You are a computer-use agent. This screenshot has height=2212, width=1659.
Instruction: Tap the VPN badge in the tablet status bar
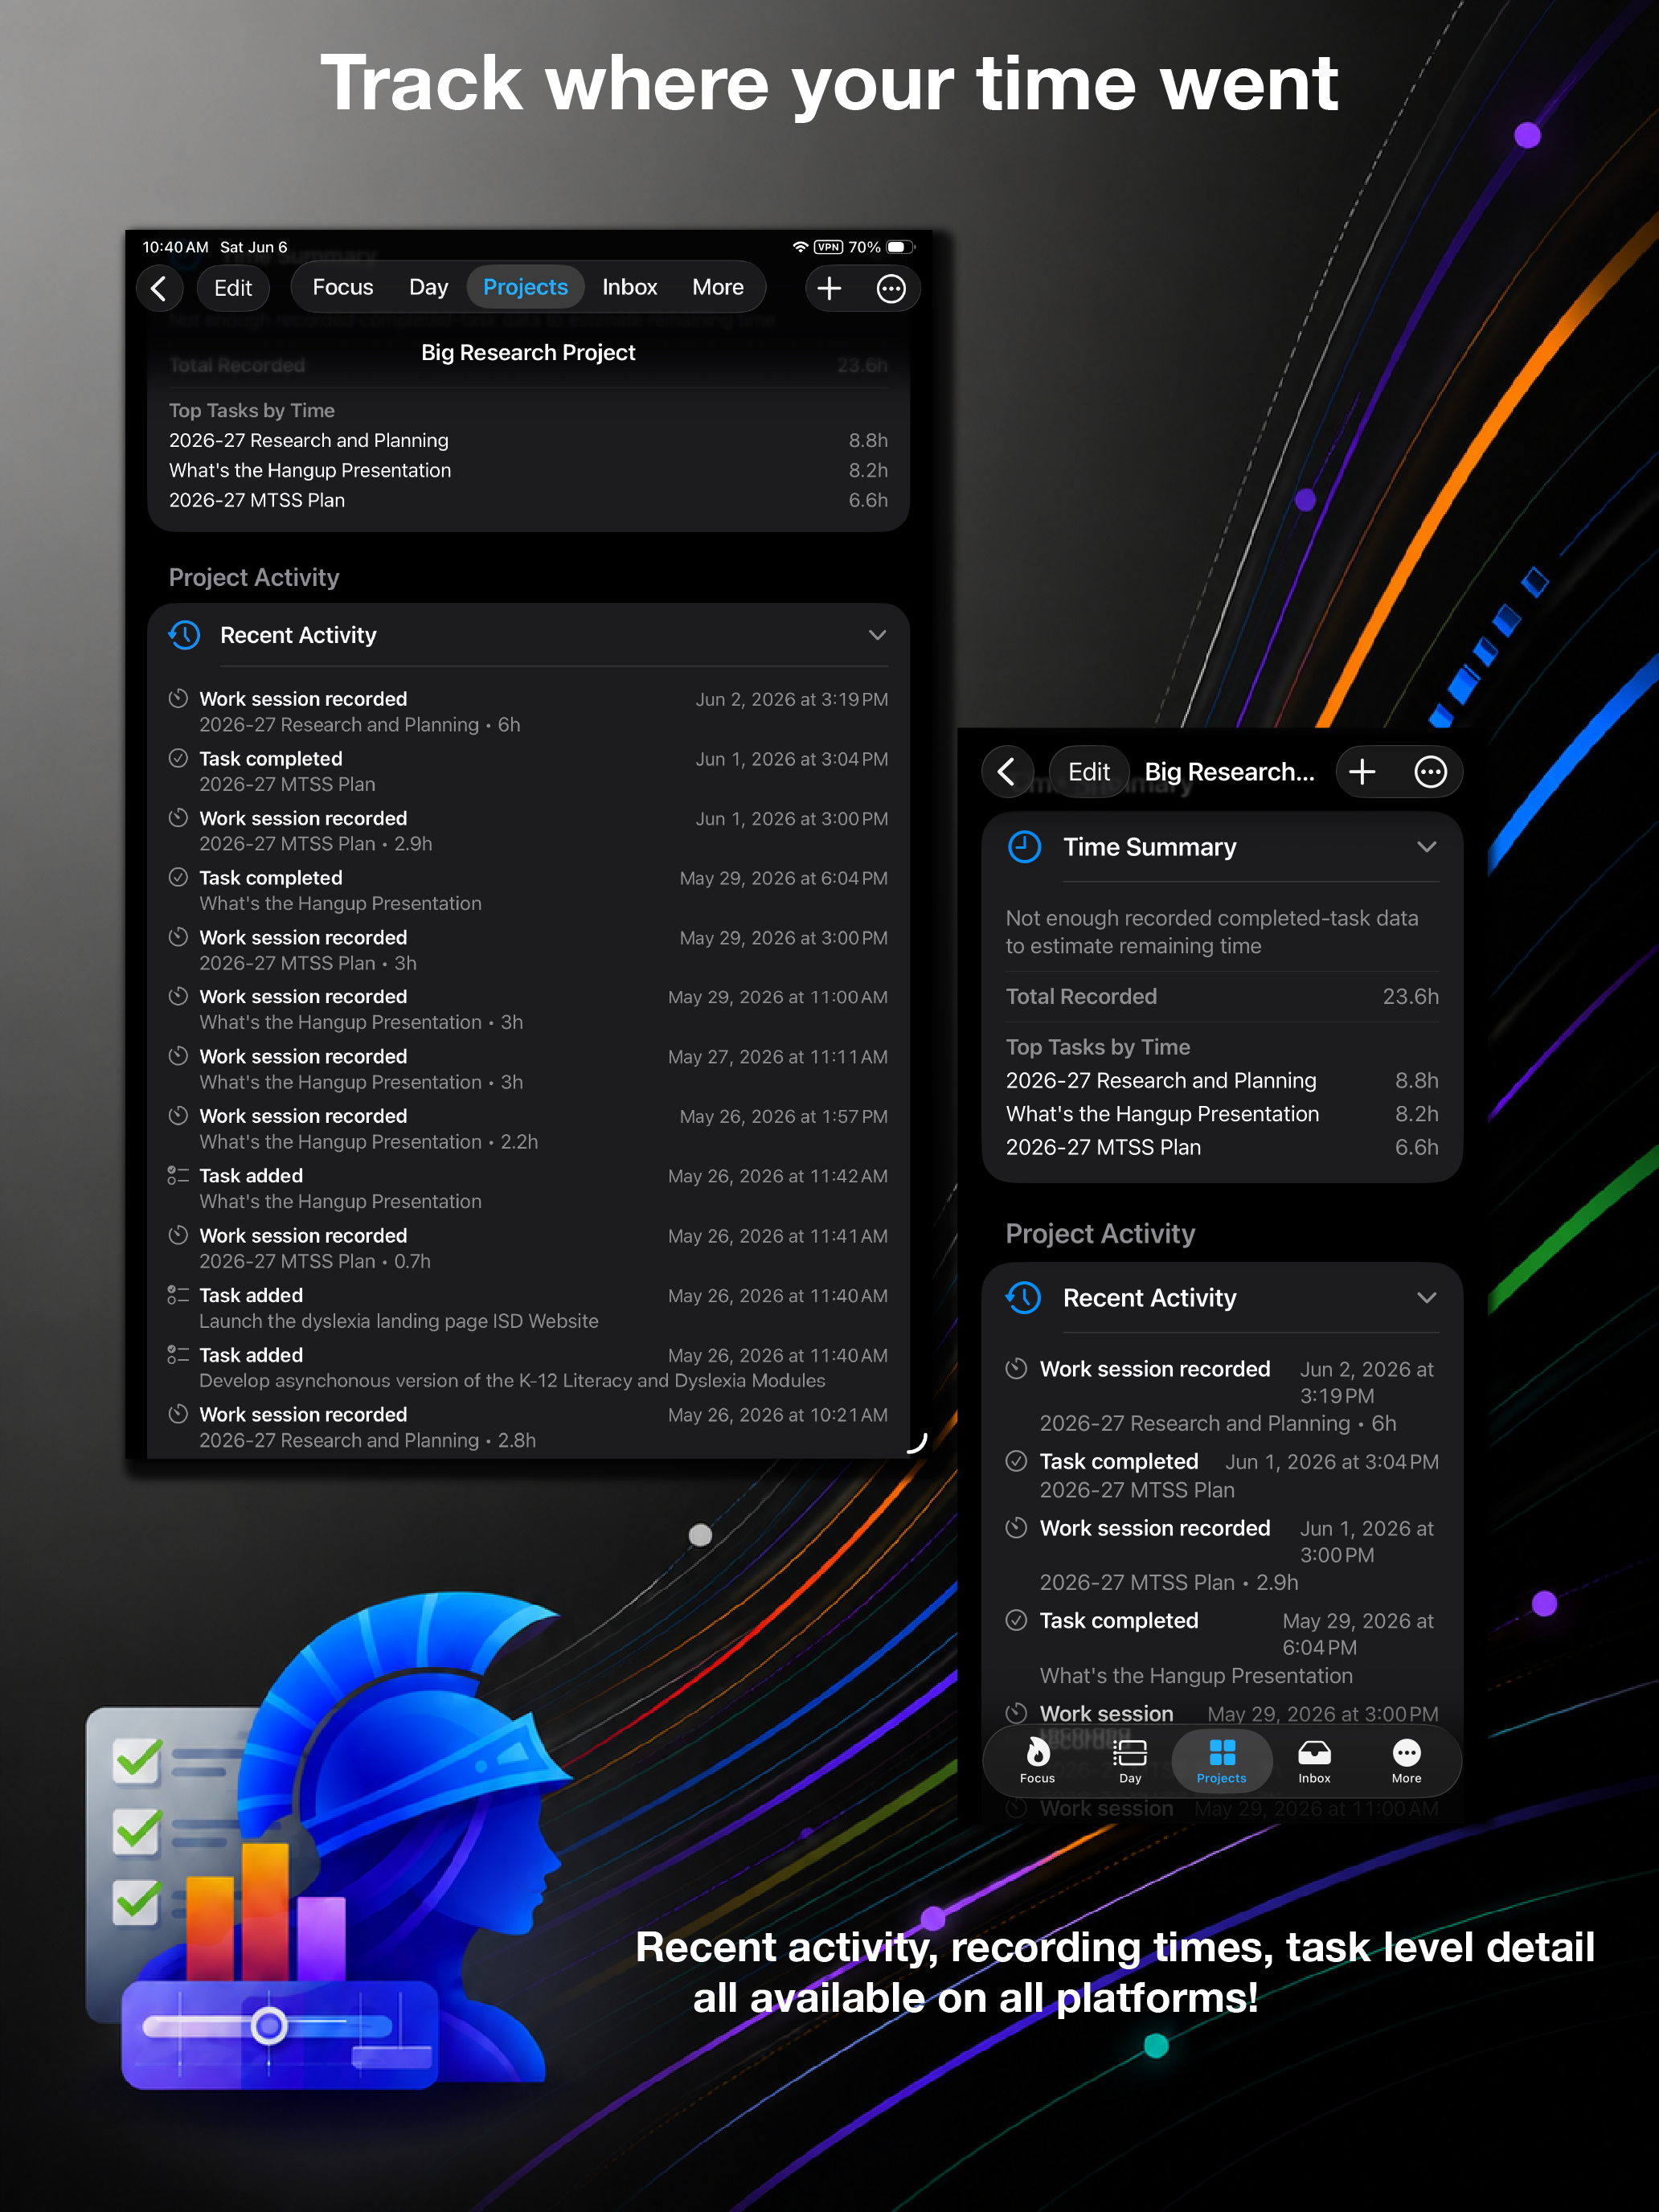tap(828, 247)
